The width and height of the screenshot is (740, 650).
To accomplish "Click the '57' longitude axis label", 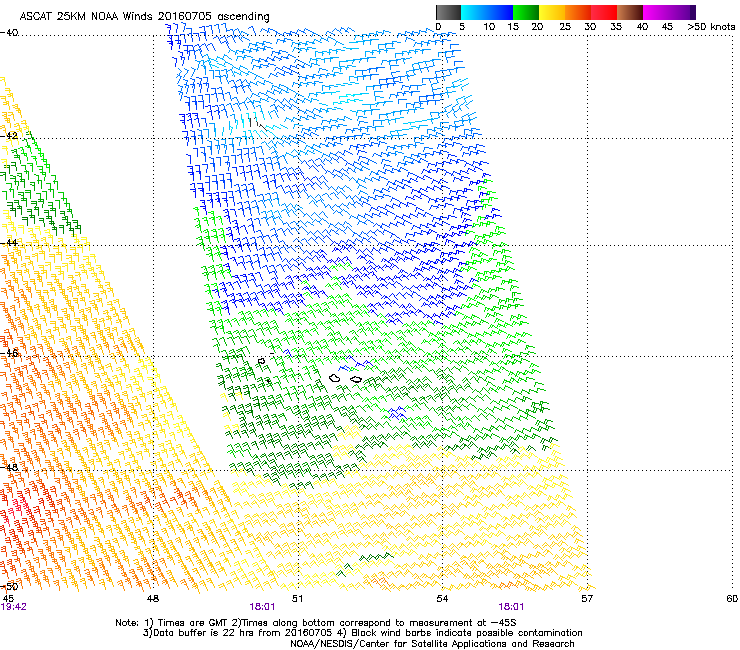I will pos(587,598).
